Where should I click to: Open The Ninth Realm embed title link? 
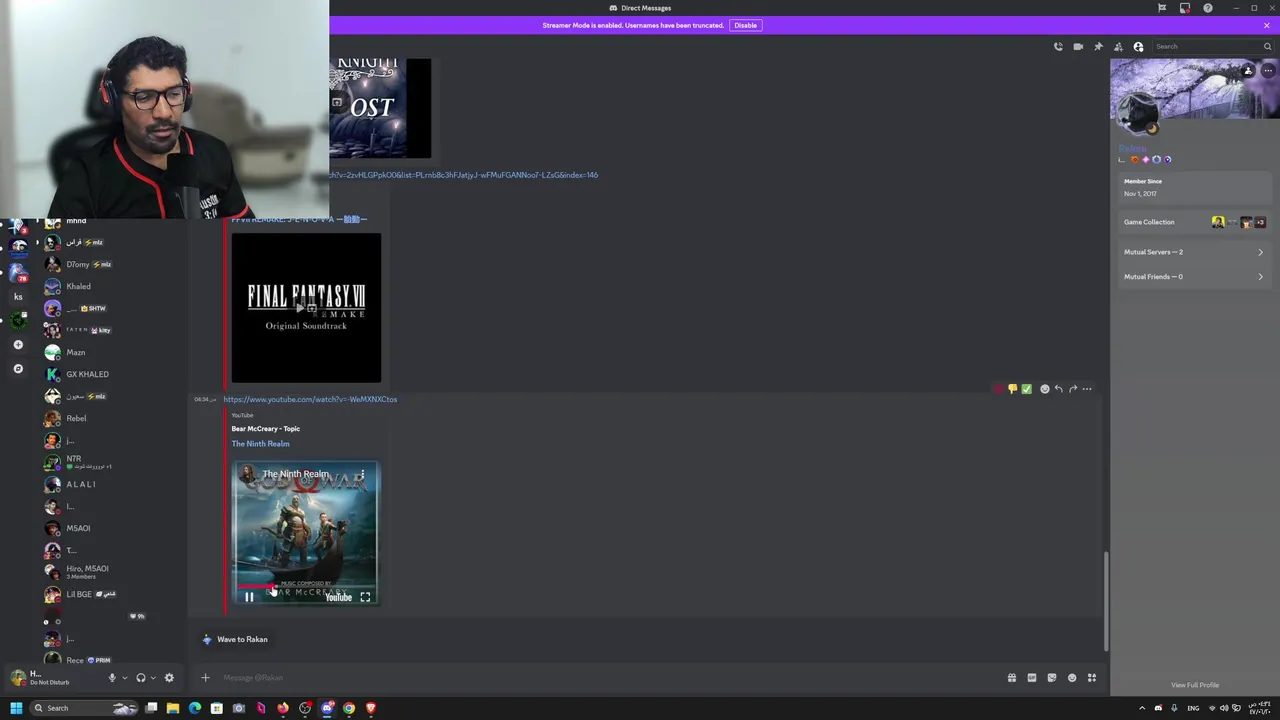260,444
